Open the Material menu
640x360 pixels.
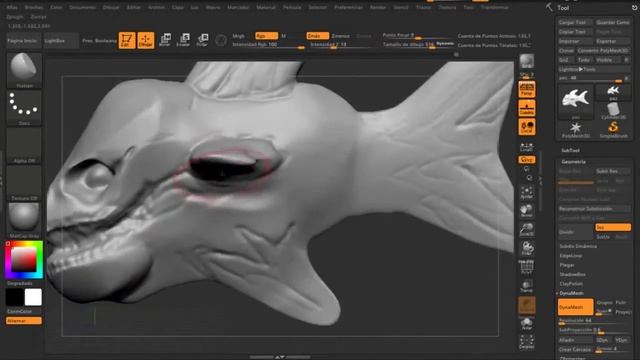click(x=266, y=7)
